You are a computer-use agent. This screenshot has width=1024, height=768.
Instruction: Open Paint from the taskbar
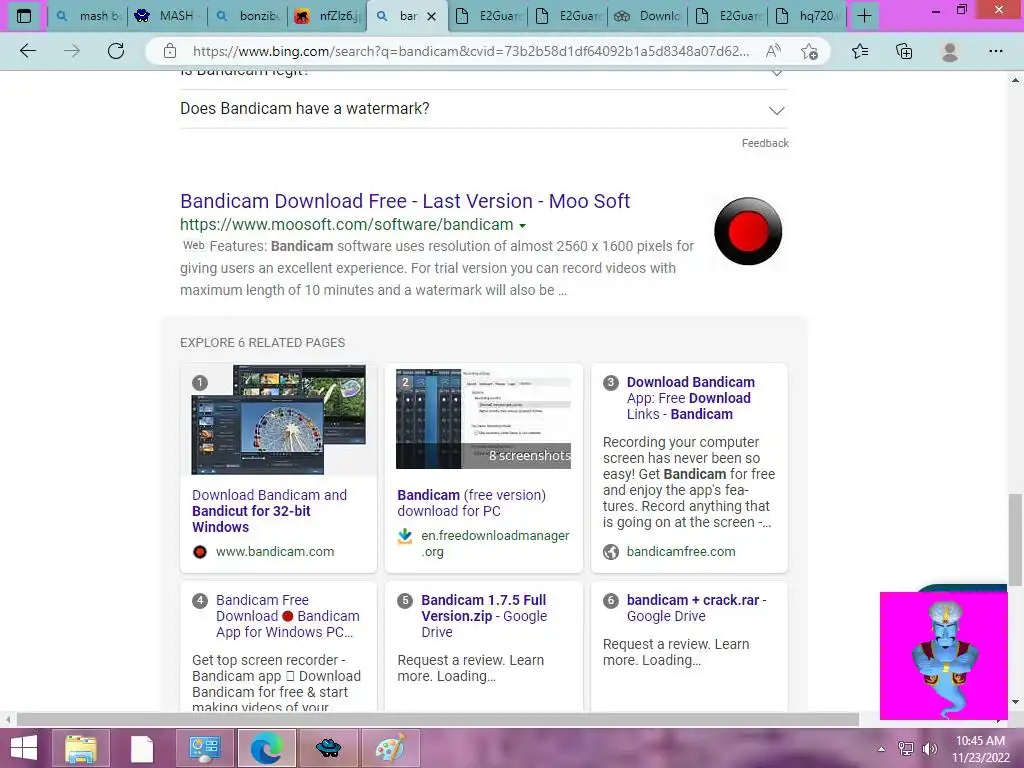pyautogui.click(x=391, y=748)
